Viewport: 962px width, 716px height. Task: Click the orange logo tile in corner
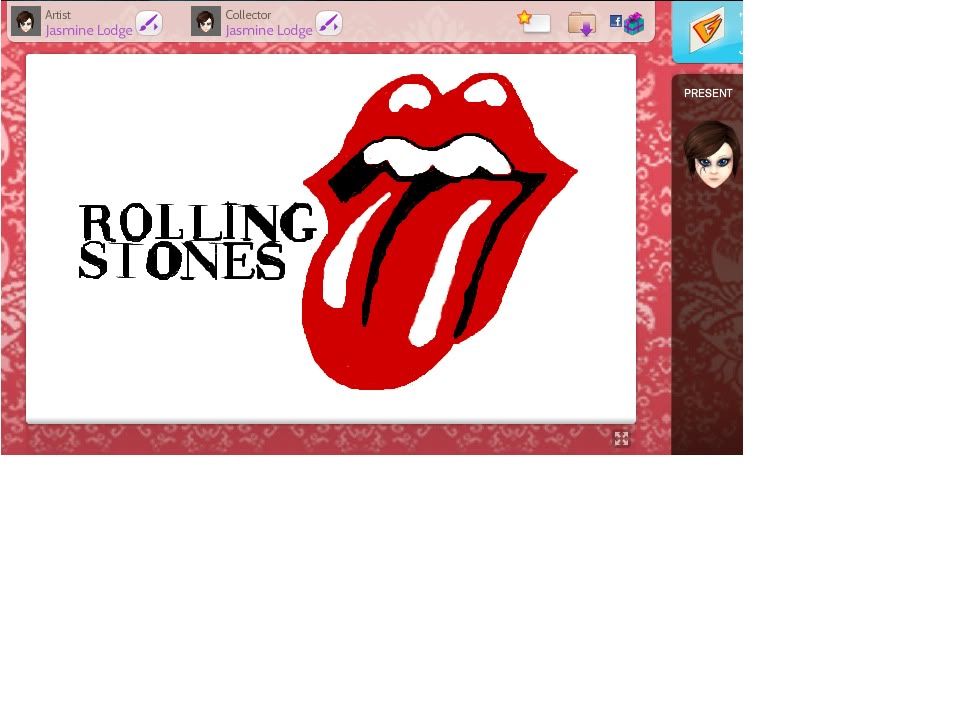(x=707, y=29)
